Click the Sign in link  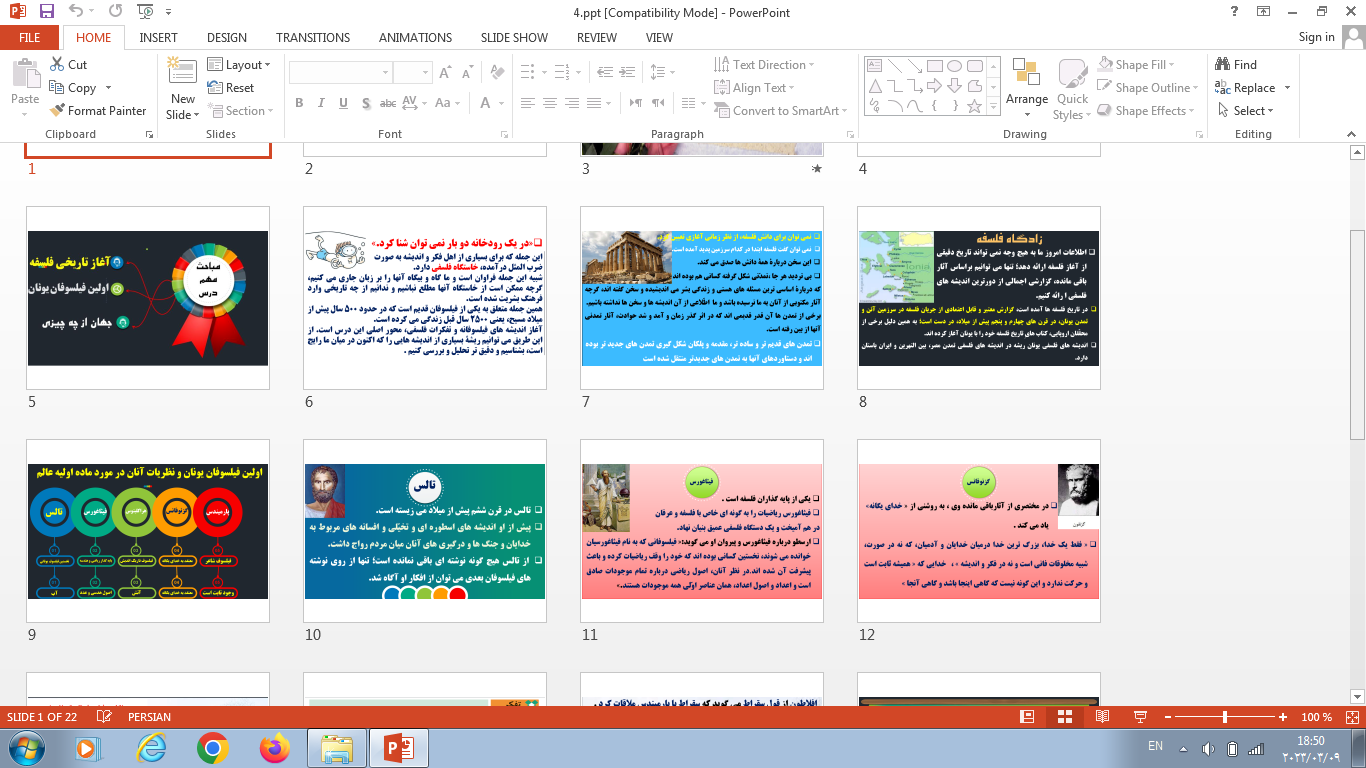pyautogui.click(x=1316, y=37)
